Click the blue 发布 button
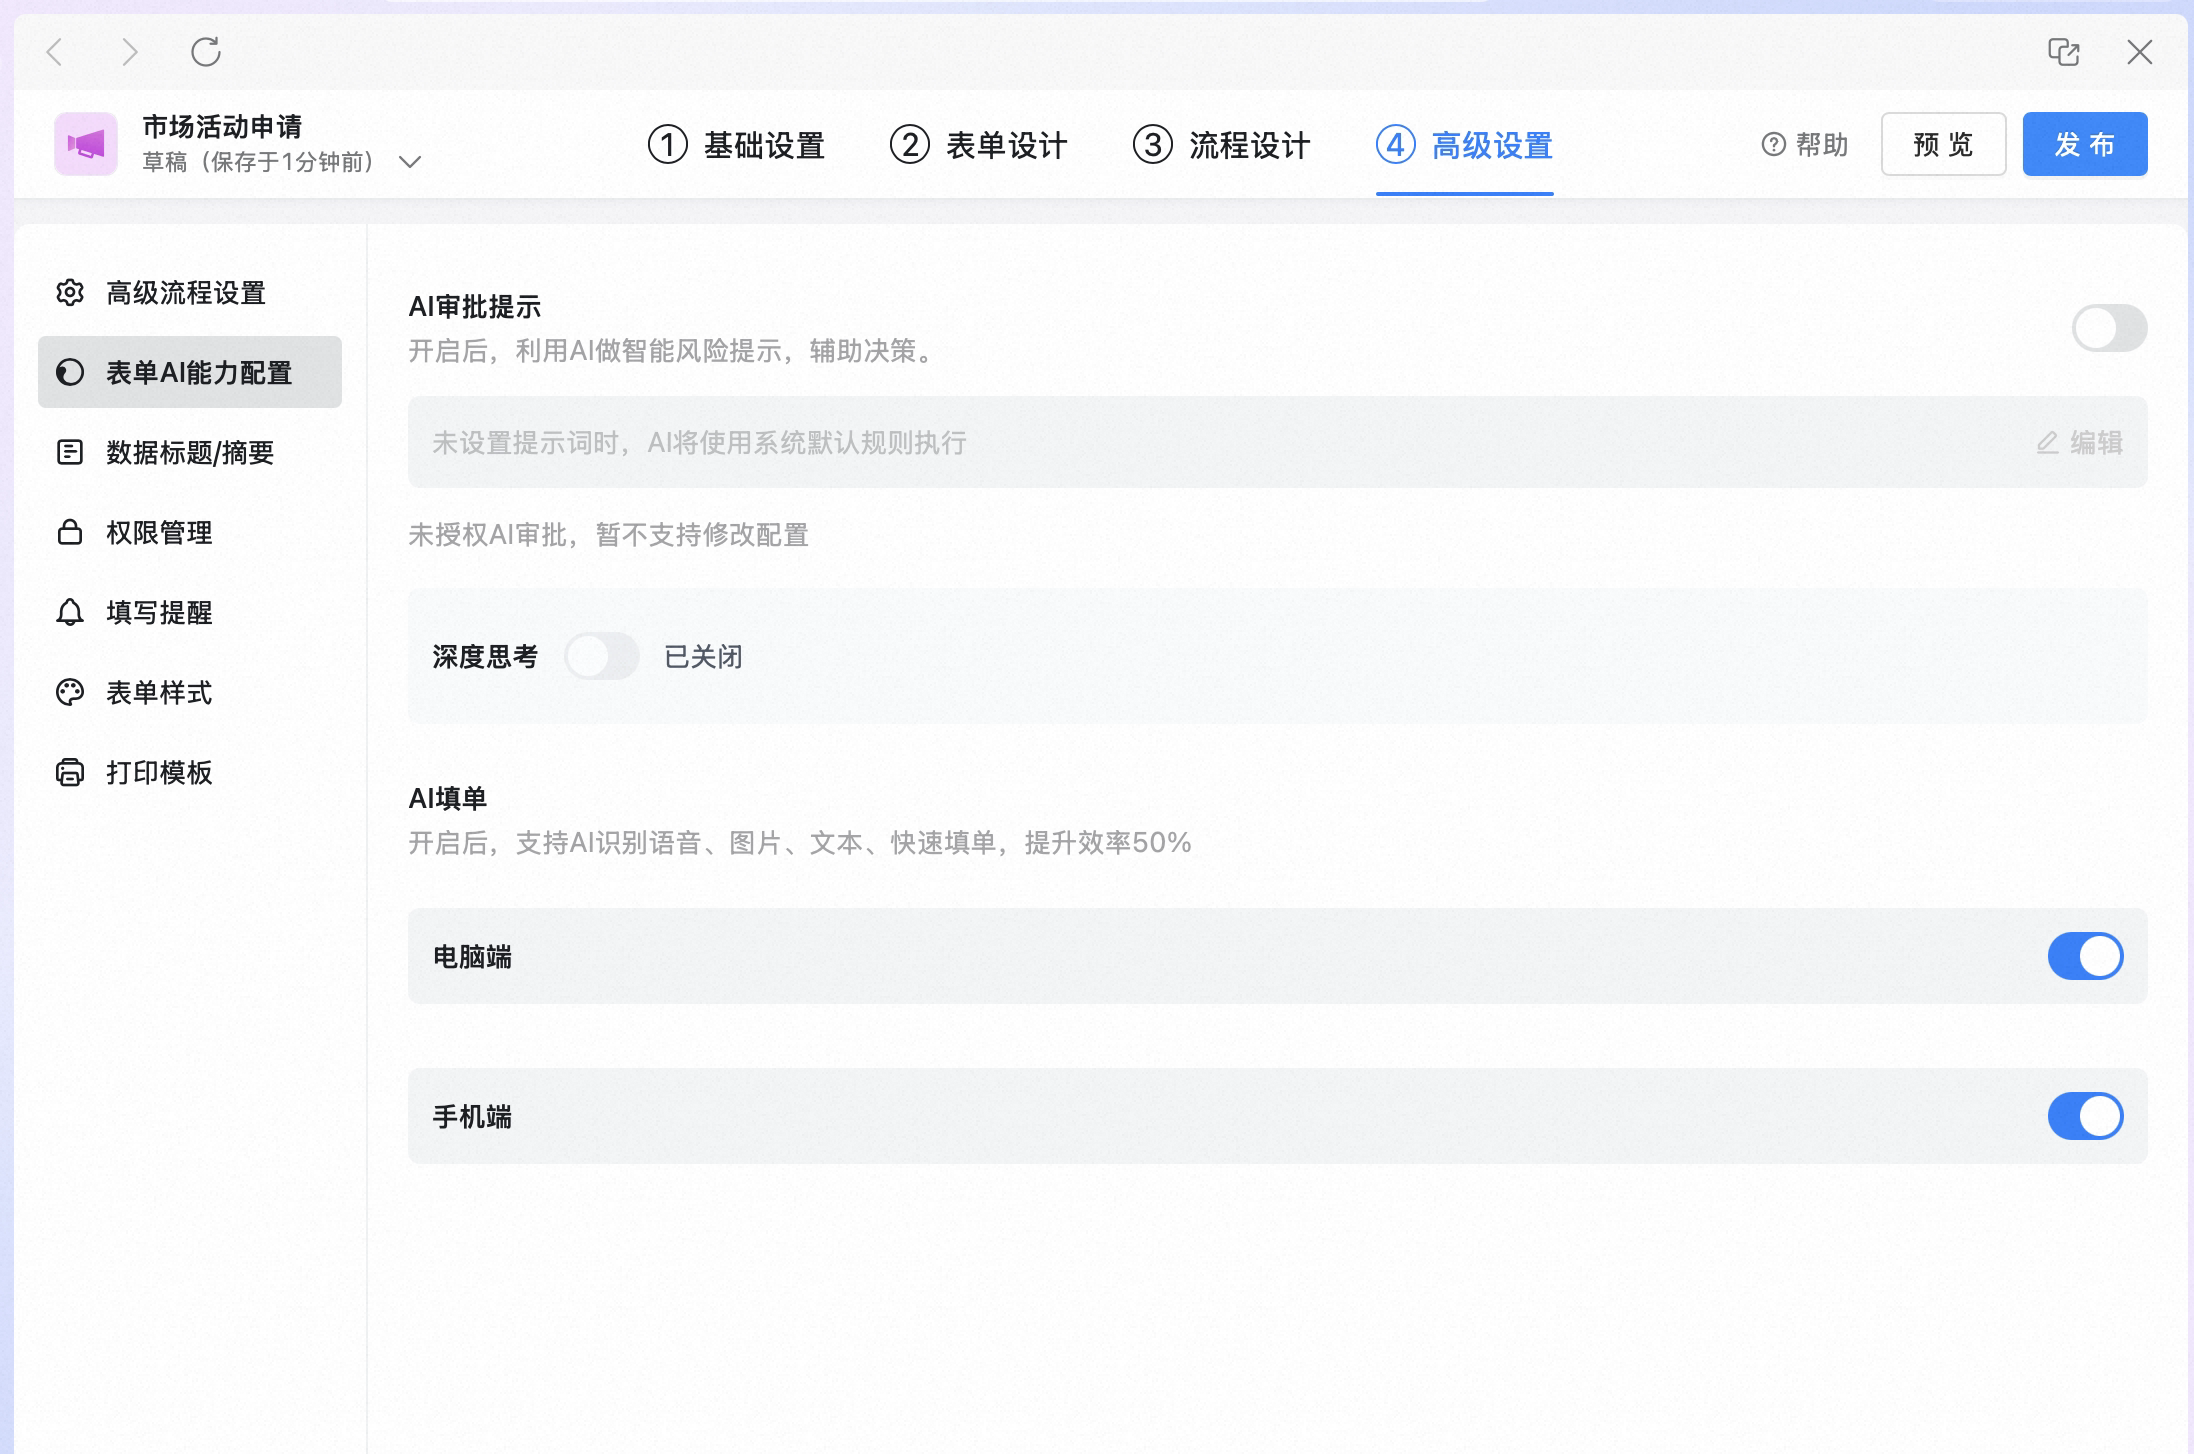 (x=2085, y=145)
